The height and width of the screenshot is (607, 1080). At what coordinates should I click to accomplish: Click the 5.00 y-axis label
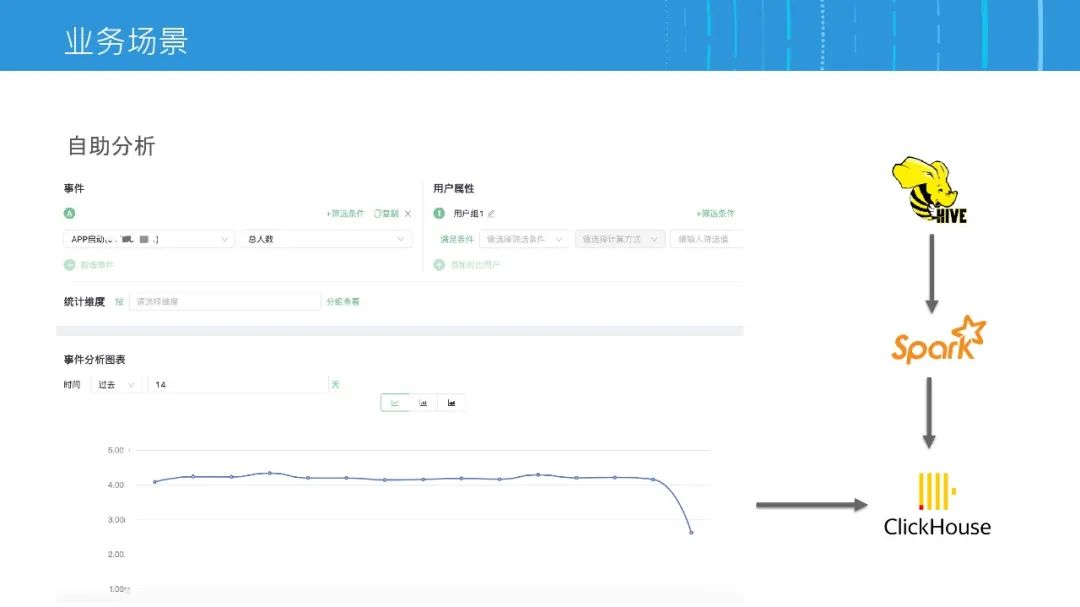[x=116, y=450]
